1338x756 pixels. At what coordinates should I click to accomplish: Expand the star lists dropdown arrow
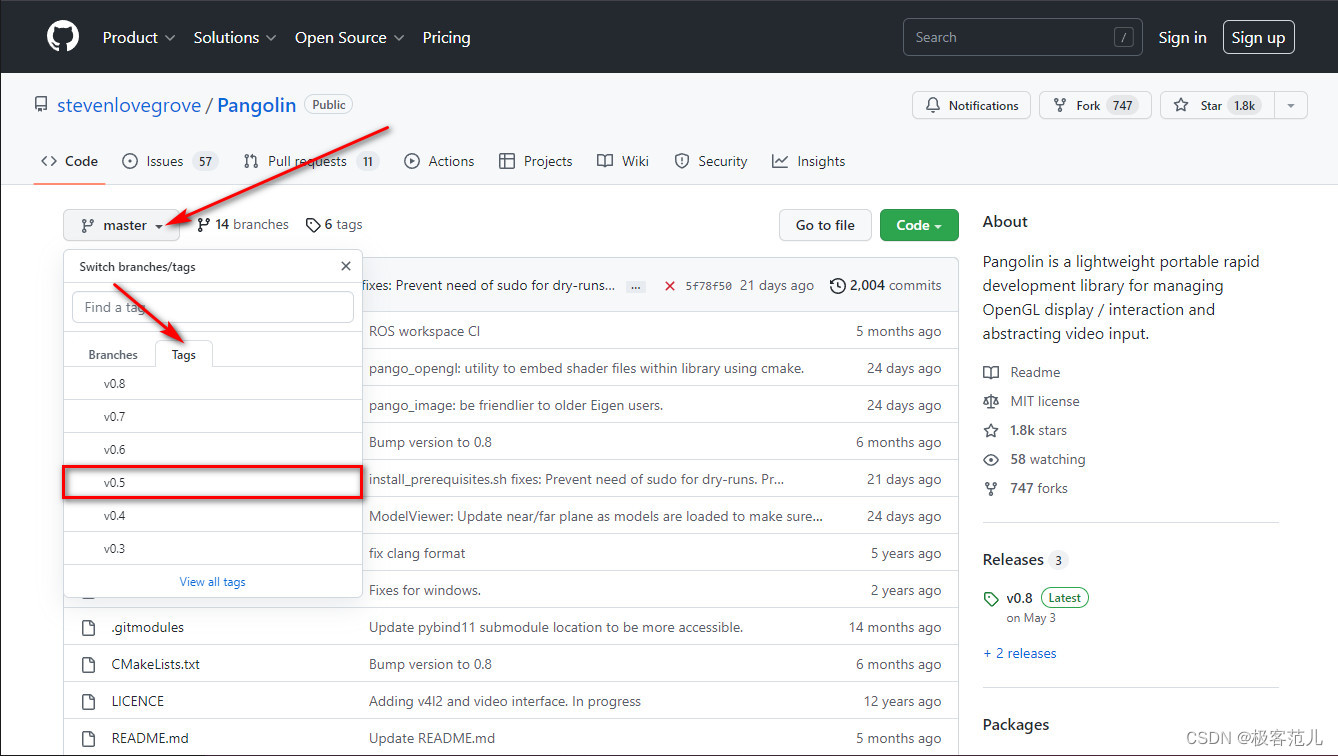pyautogui.click(x=1290, y=105)
